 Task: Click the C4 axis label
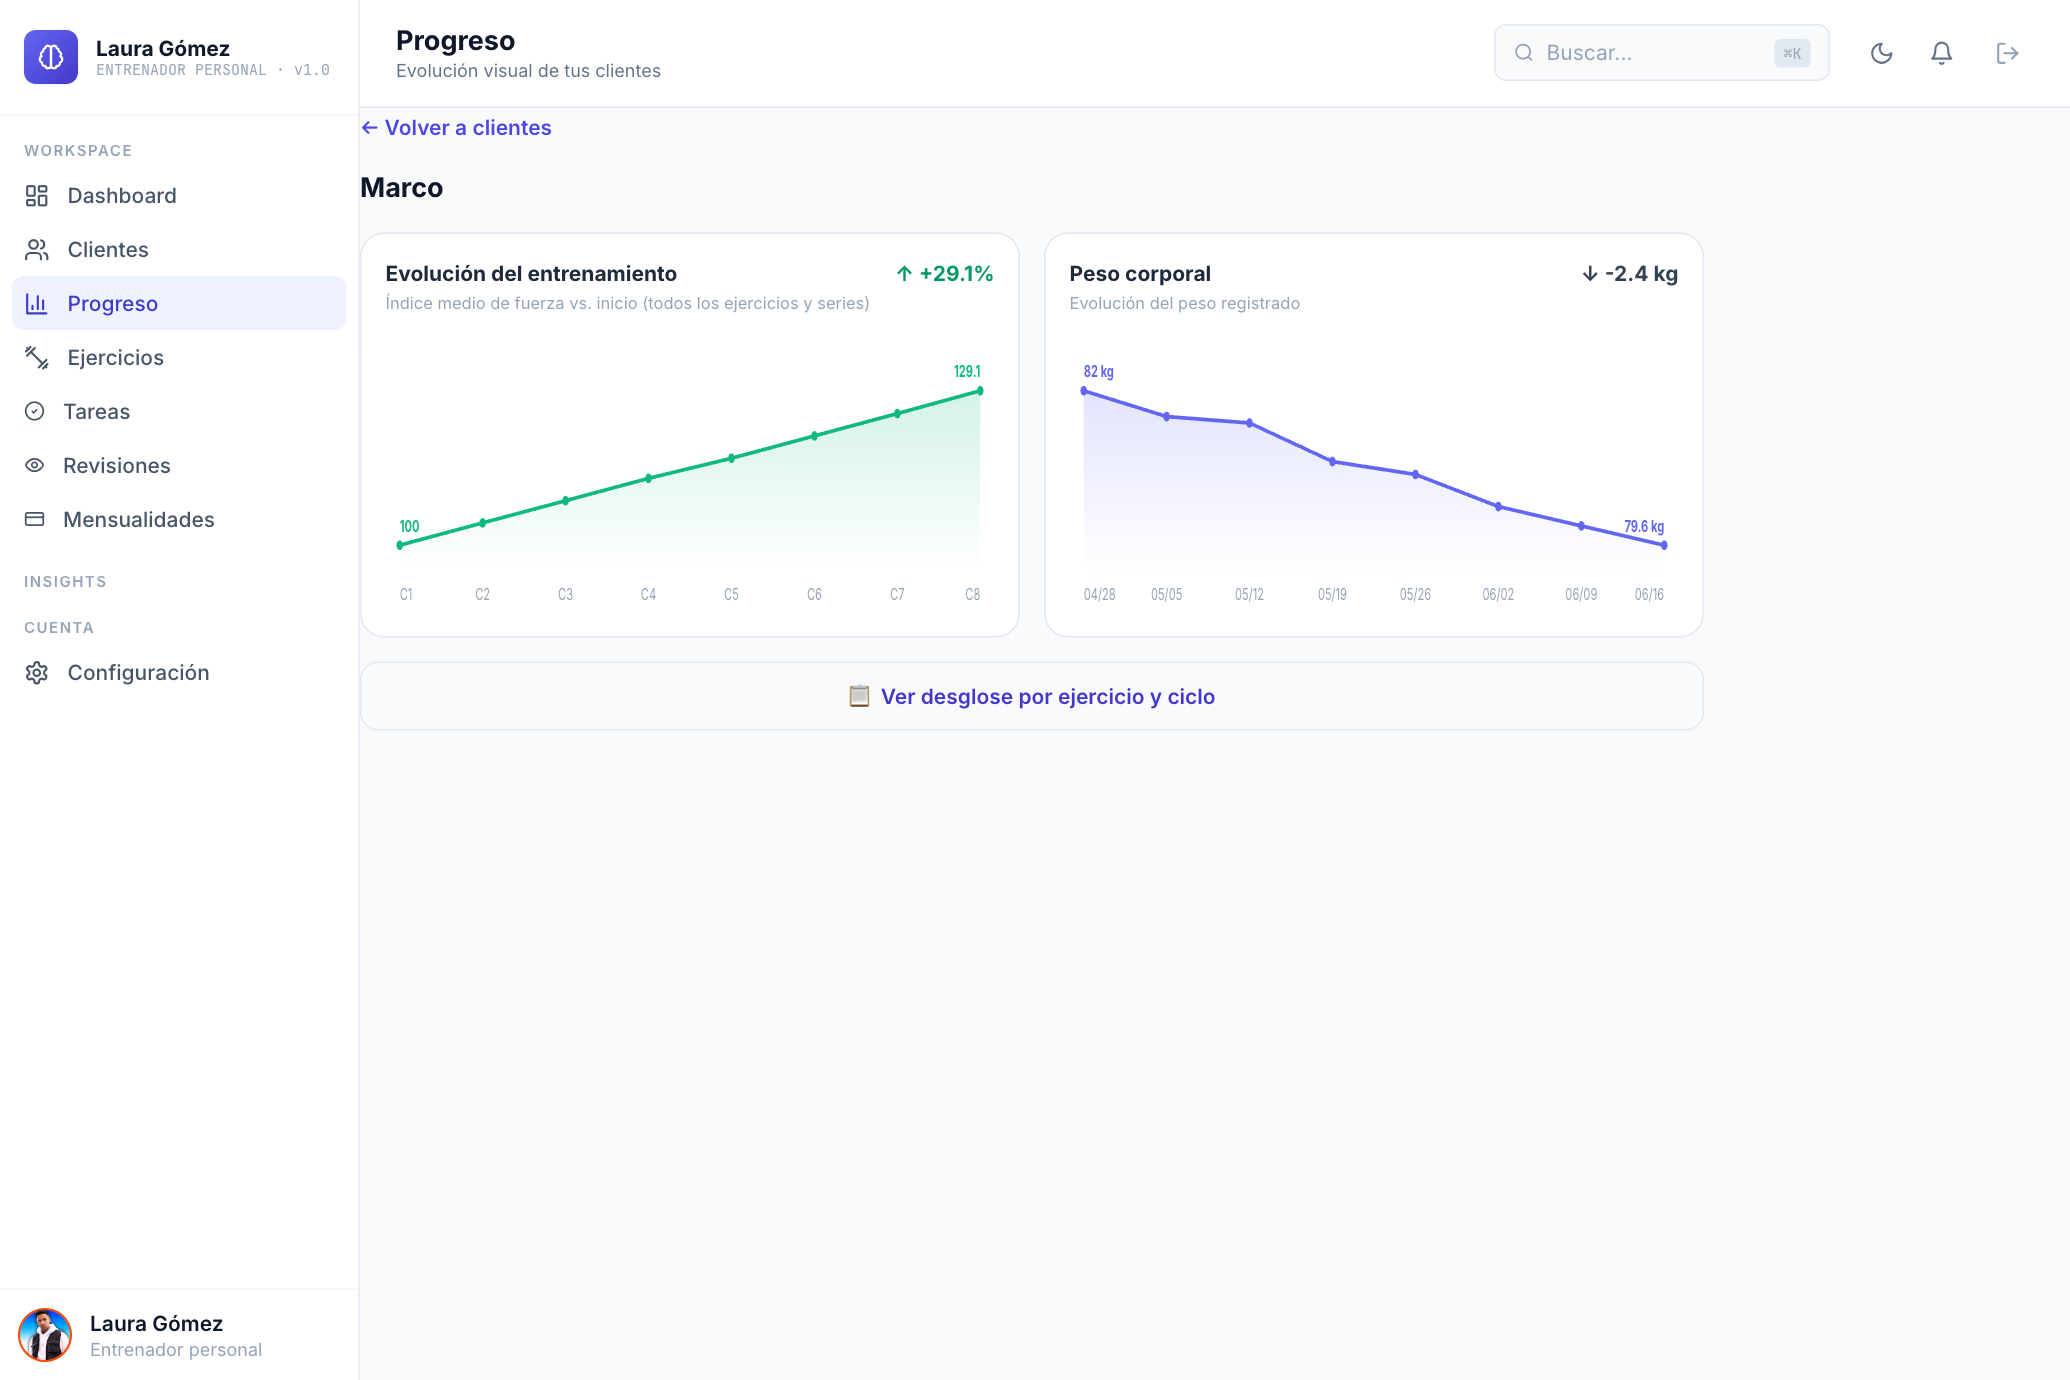(x=648, y=594)
